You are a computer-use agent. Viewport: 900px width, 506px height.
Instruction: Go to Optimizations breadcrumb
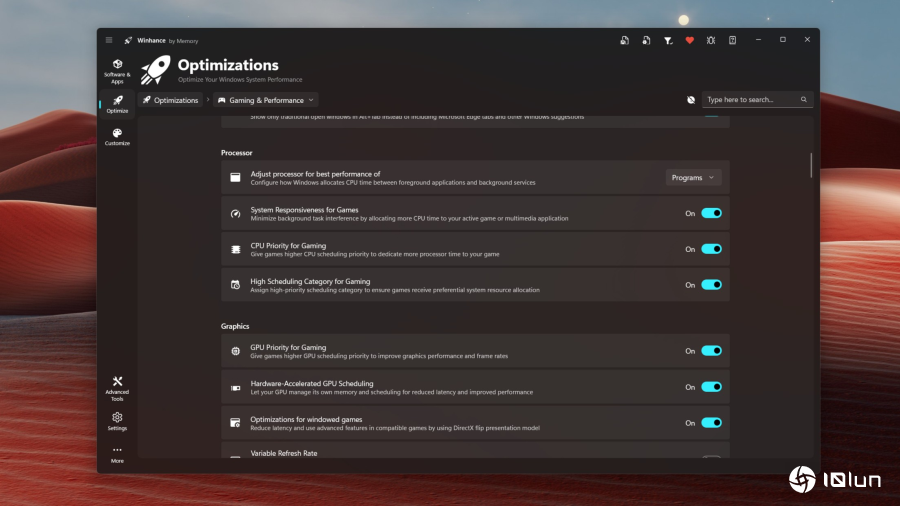(x=170, y=100)
